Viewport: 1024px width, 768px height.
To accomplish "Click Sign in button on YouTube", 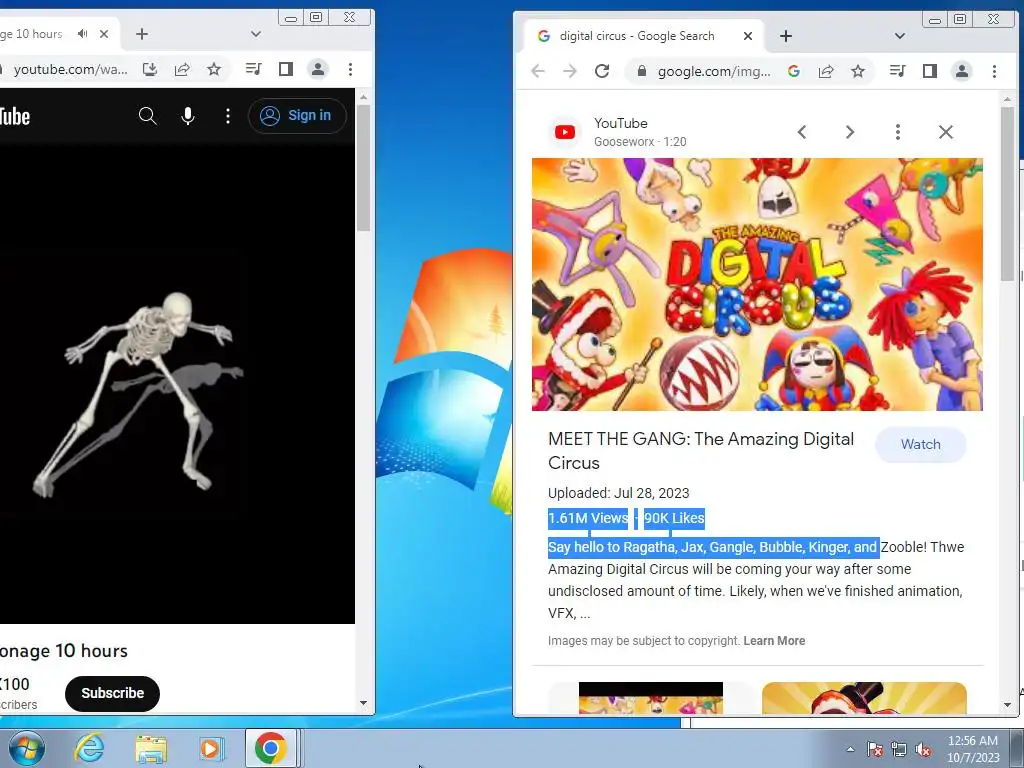I will click(x=296, y=116).
